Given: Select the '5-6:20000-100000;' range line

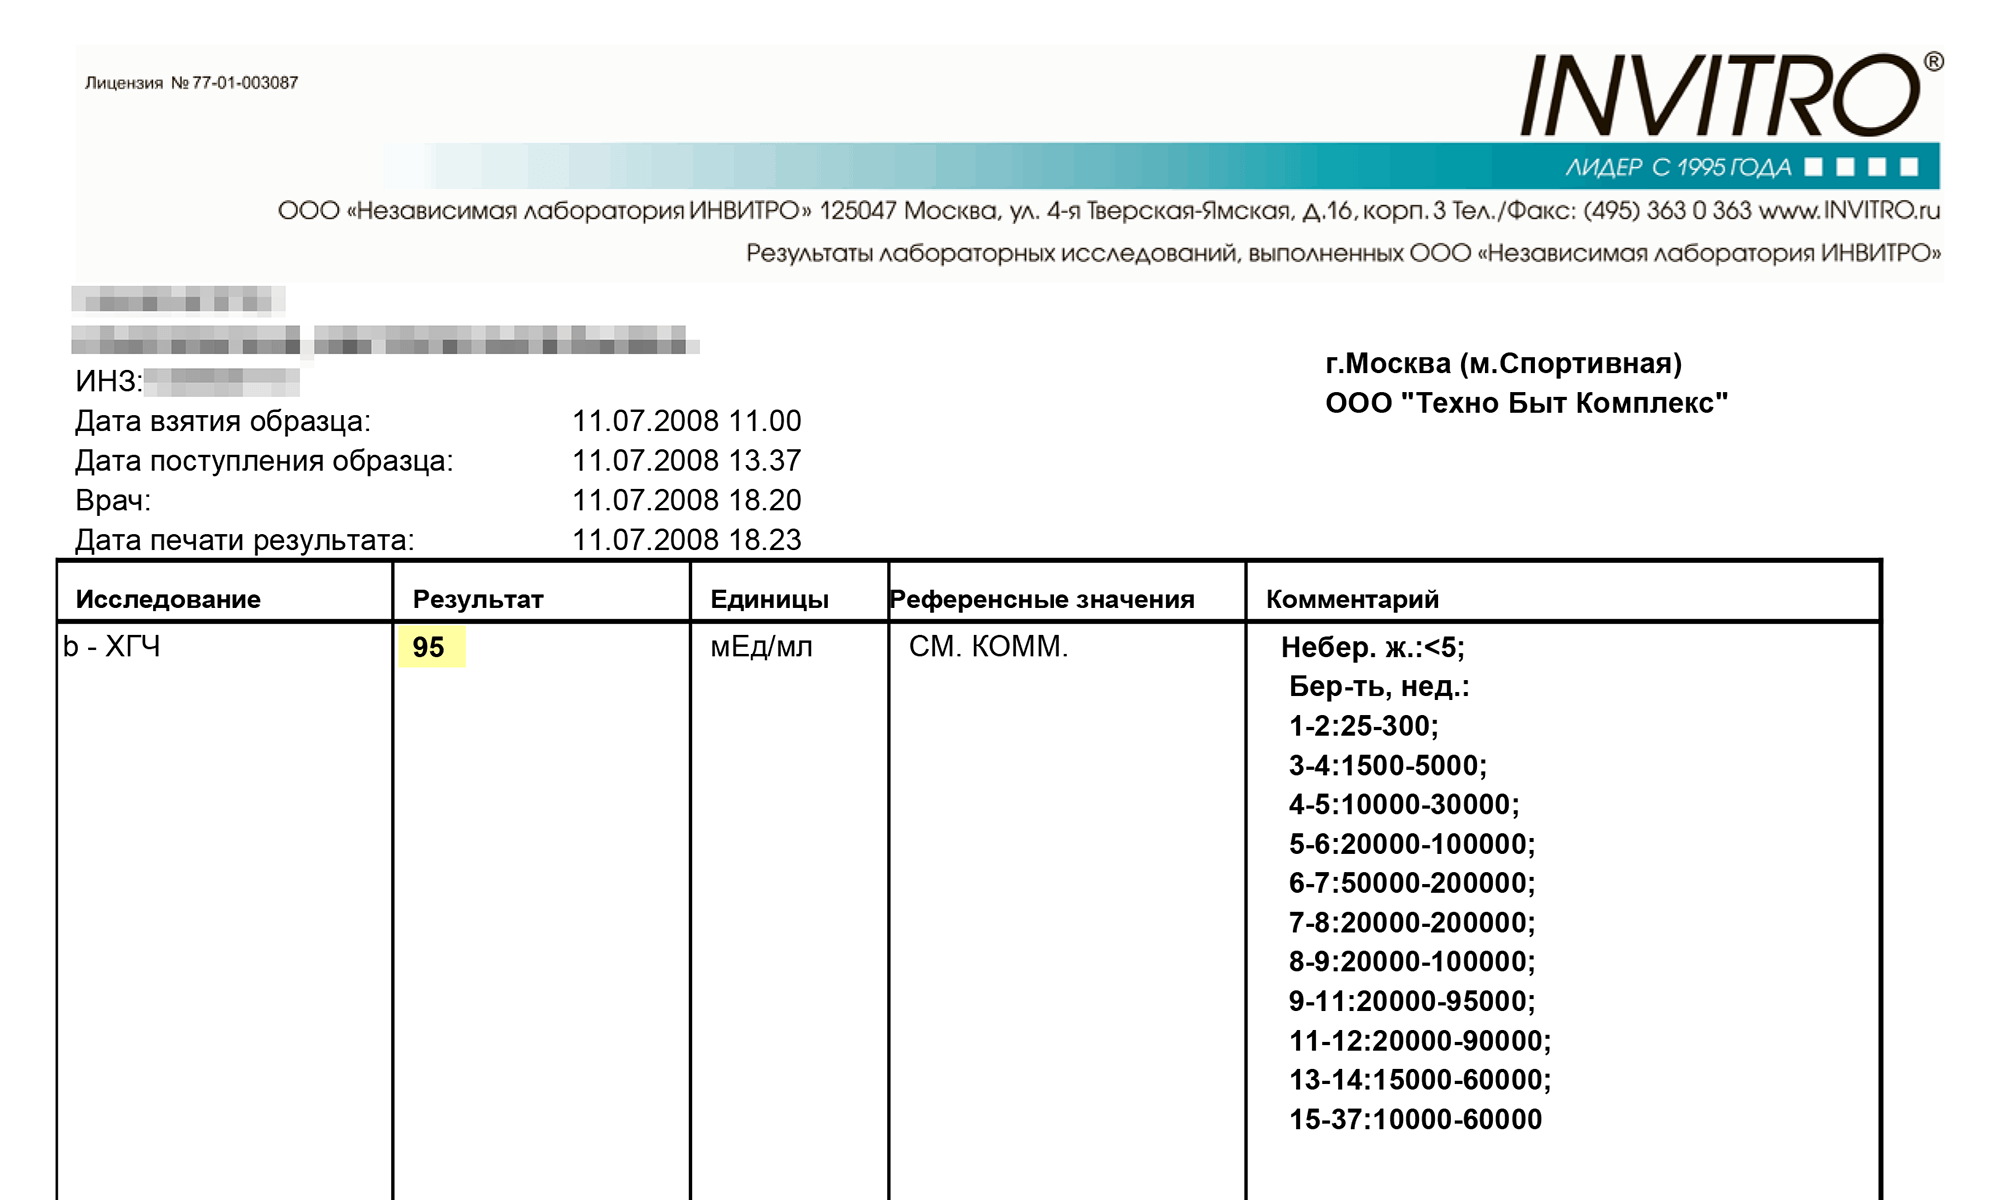Looking at the screenshot, I should tap(1412, 844).
